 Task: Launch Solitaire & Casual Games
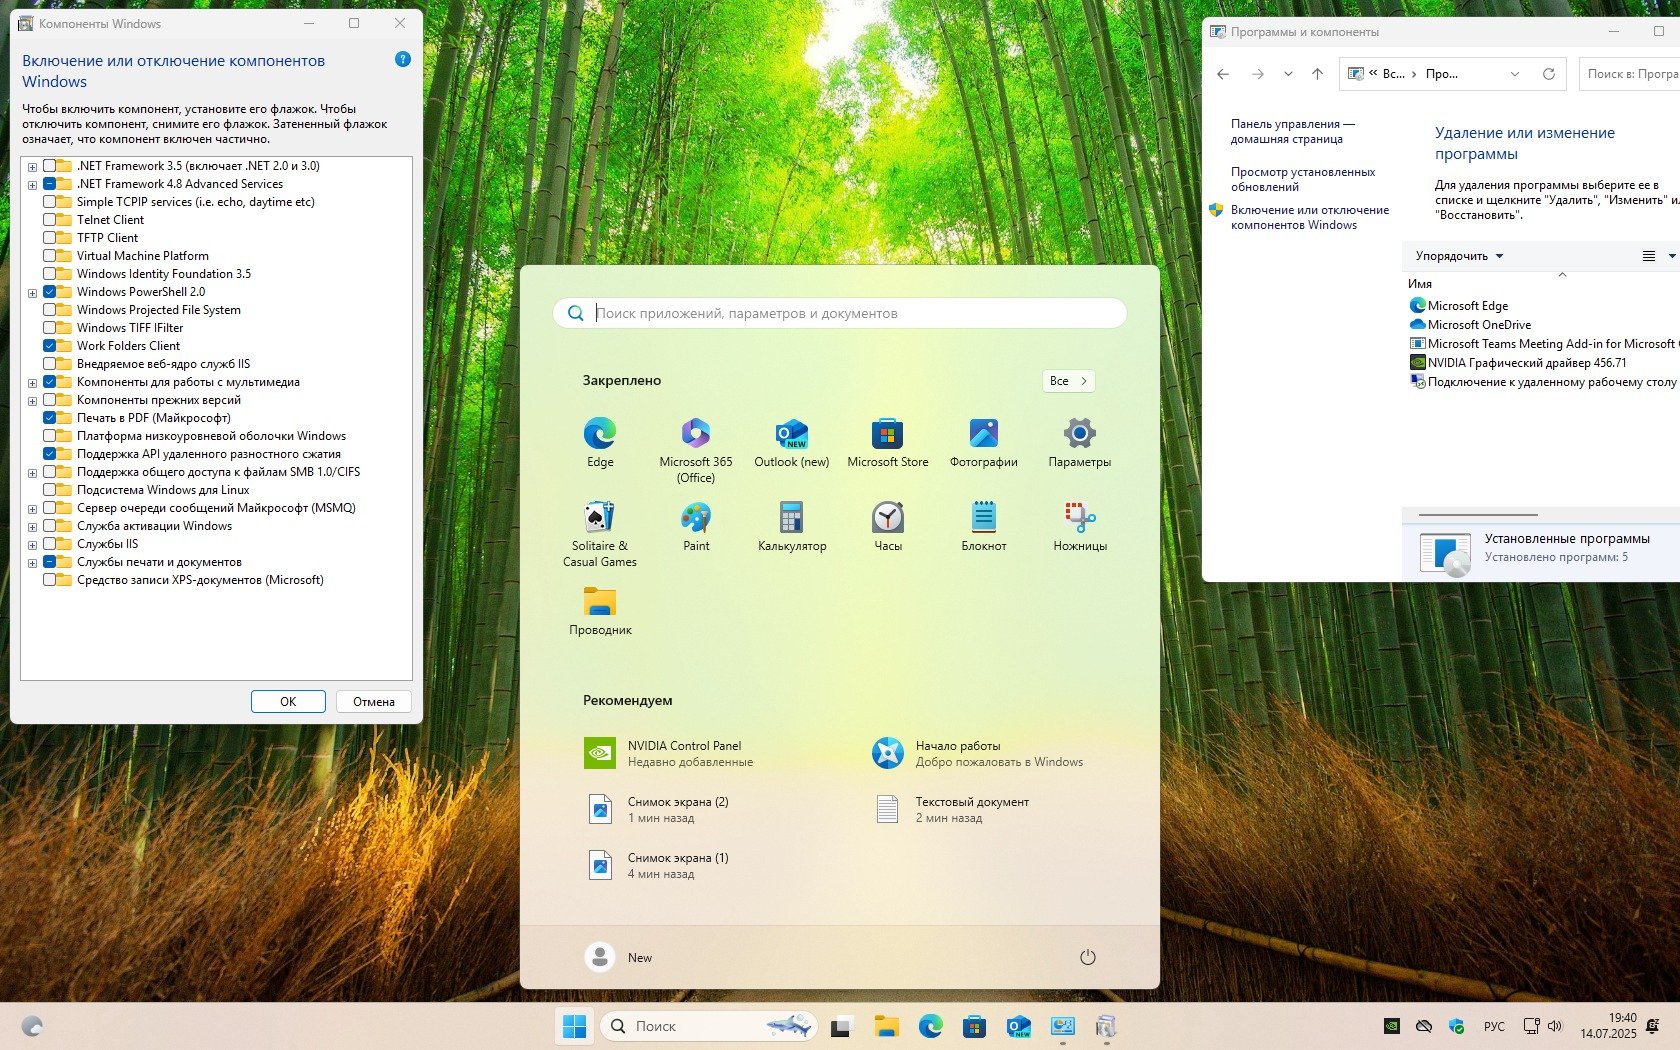pos(599,518)
